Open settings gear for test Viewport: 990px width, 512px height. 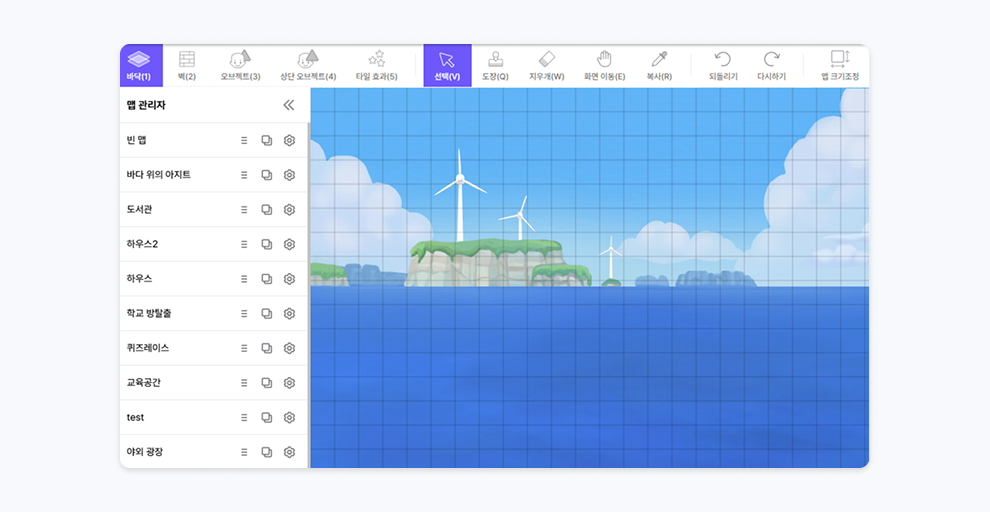(x=289, y=418)
